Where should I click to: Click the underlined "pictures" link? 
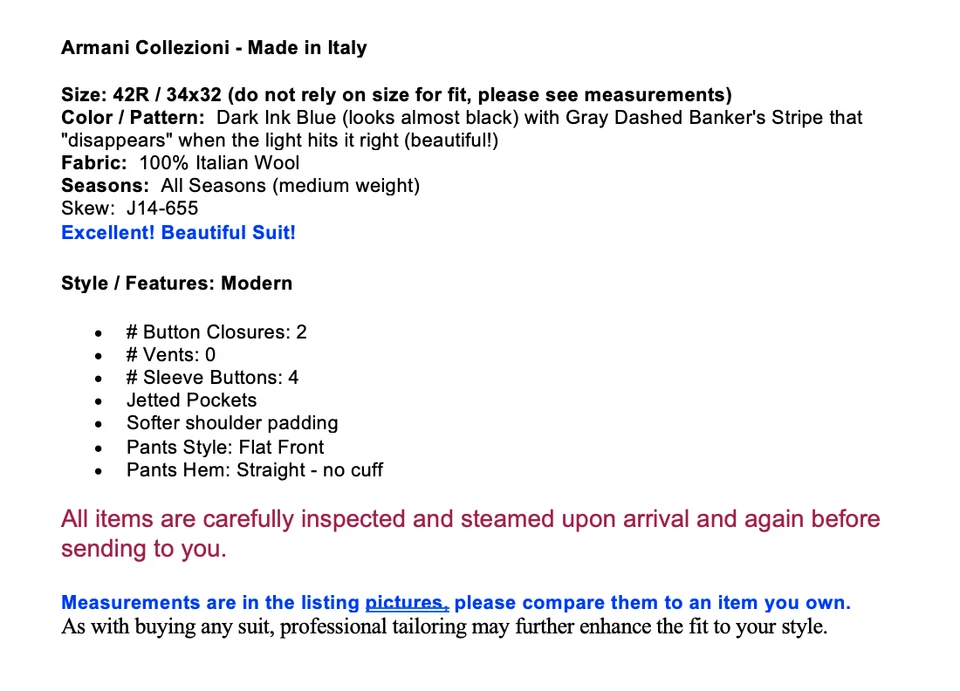(x=405, y=603)
